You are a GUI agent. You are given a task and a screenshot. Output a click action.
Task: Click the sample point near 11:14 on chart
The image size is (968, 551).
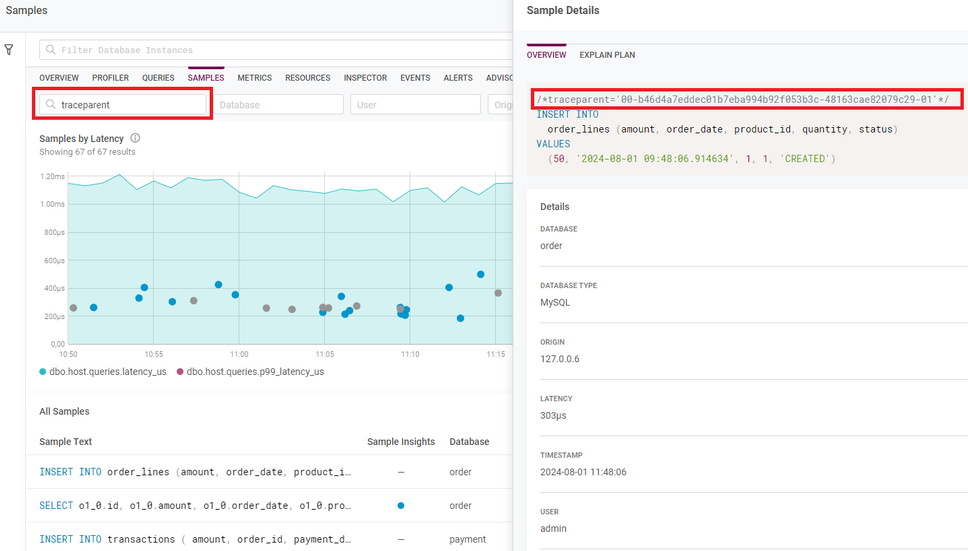(x=481, y=274)
